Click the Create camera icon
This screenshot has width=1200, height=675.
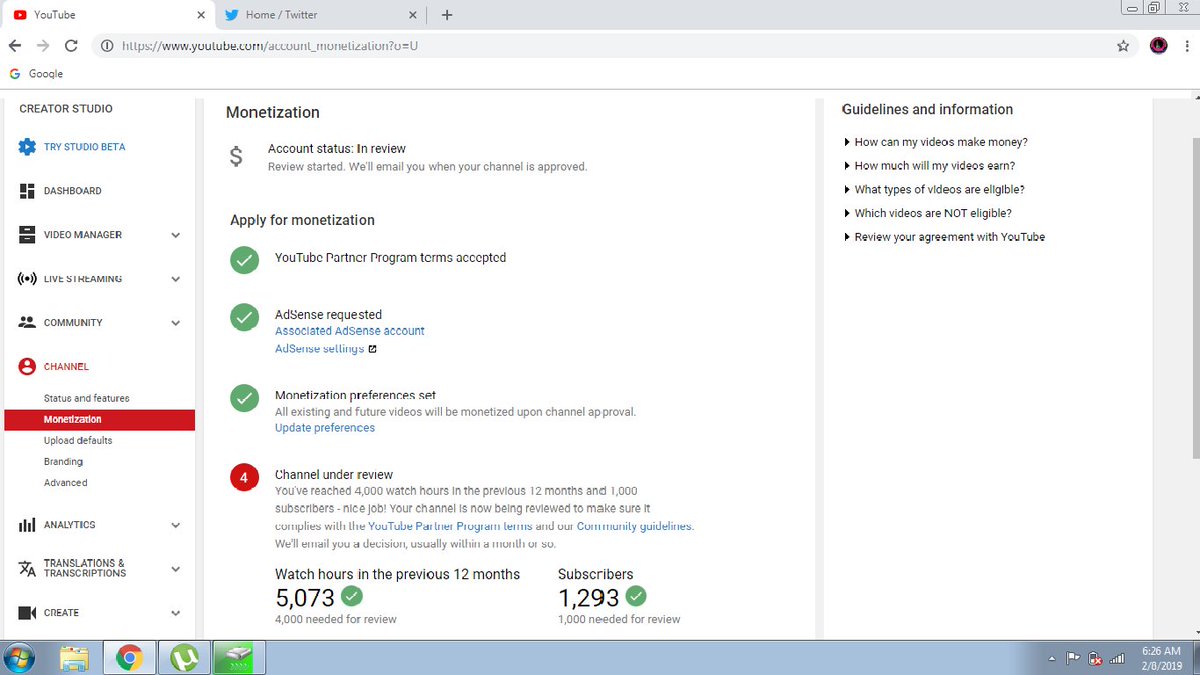coord(28,613)
